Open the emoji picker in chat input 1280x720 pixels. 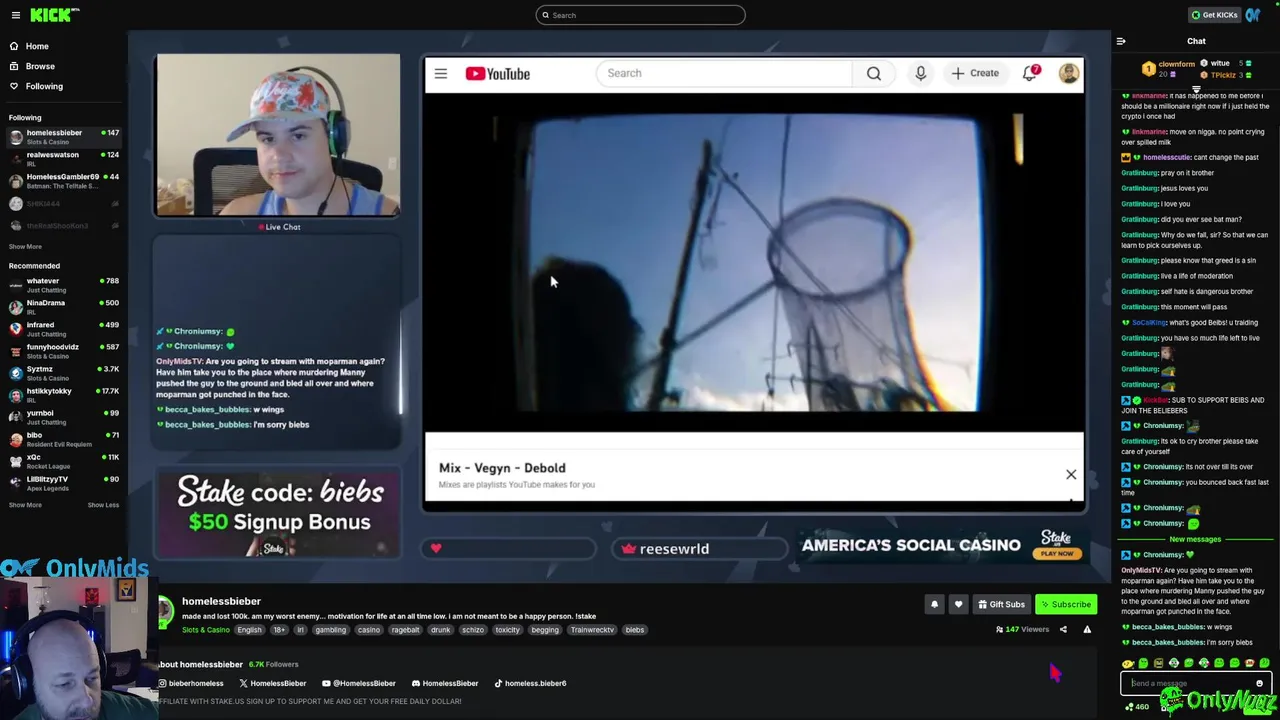coord(1259,684)
